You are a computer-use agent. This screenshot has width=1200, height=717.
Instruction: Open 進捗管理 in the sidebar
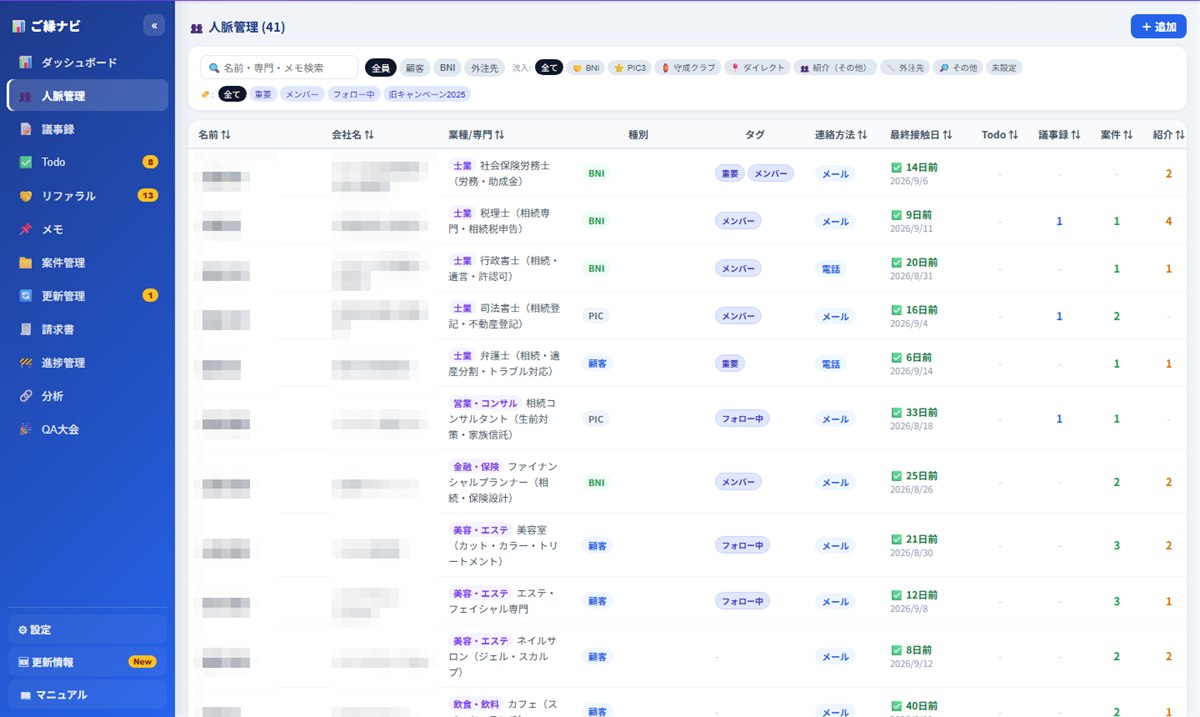(x=87, y=363)
